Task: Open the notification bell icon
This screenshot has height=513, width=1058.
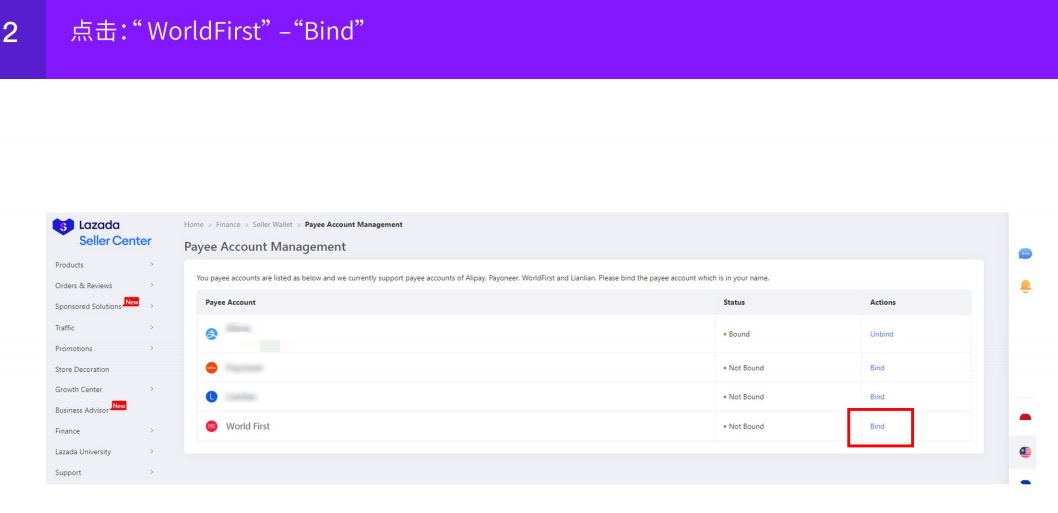Action: point(1025,286)
